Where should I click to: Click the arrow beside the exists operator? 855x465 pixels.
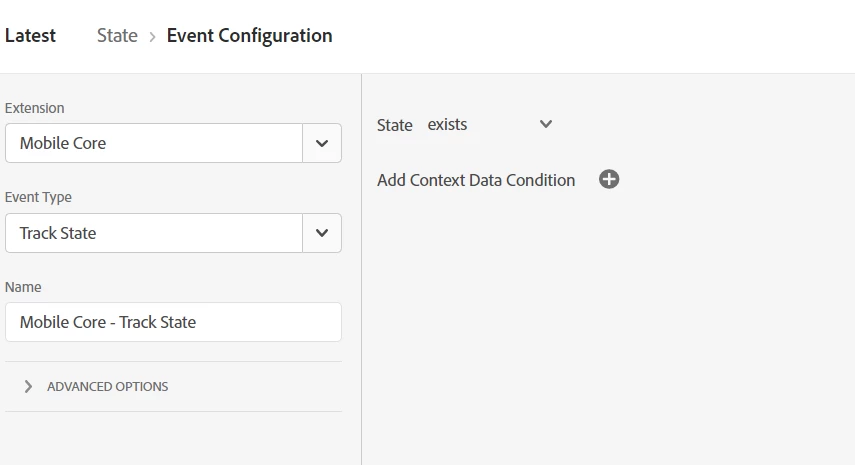546,125
